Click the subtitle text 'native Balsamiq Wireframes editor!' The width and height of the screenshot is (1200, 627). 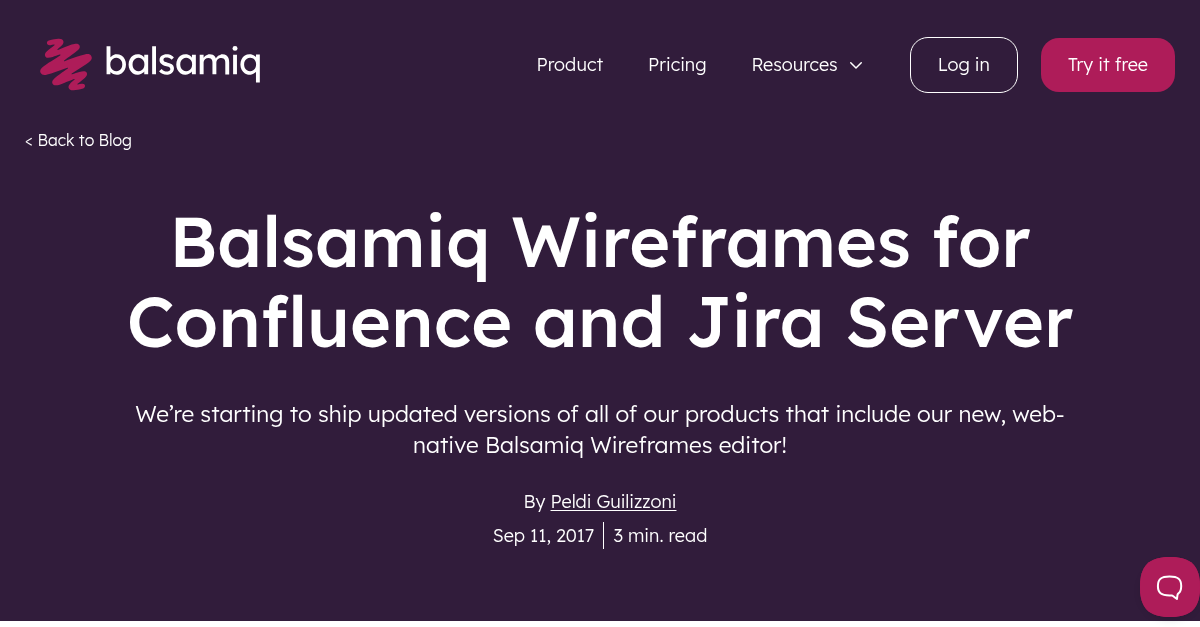click(x=600, y=445)
